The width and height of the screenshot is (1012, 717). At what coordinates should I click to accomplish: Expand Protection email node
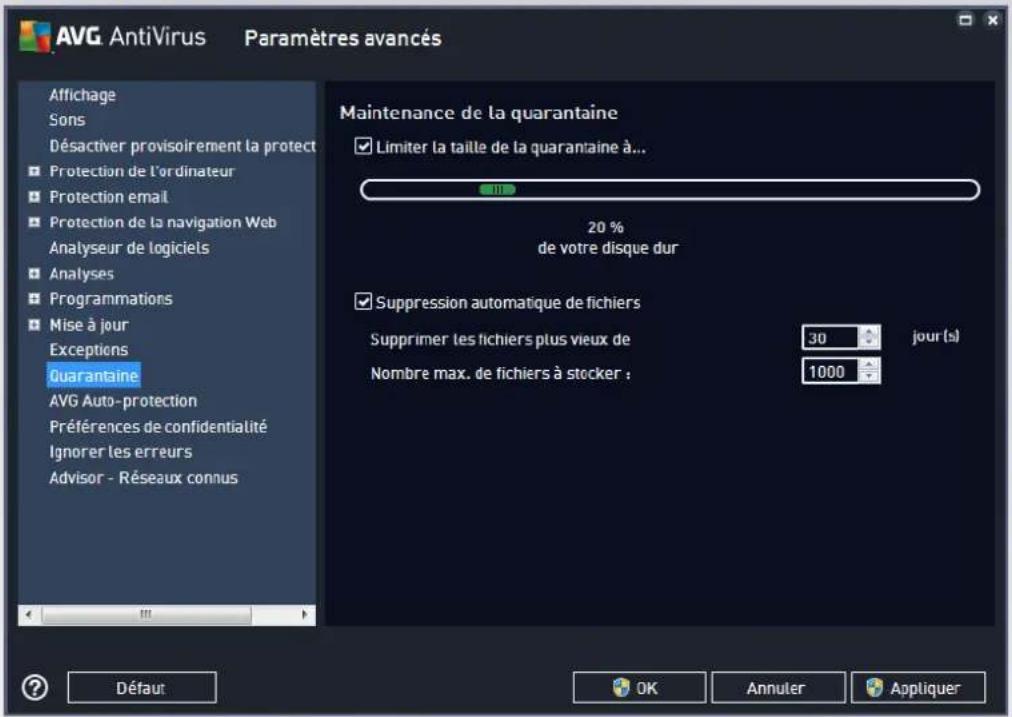[x=34, y=197]
